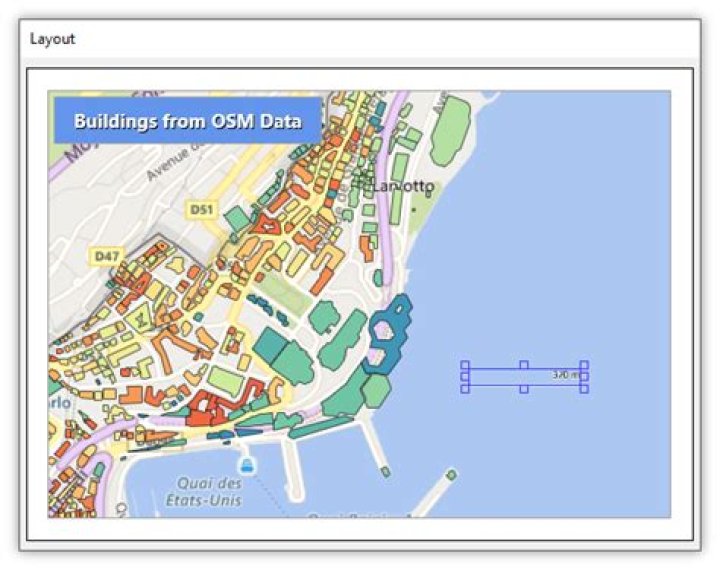
Task: Click the top-right handle of the scale bar
Action: pyautogui.click(x=584, y=366)
